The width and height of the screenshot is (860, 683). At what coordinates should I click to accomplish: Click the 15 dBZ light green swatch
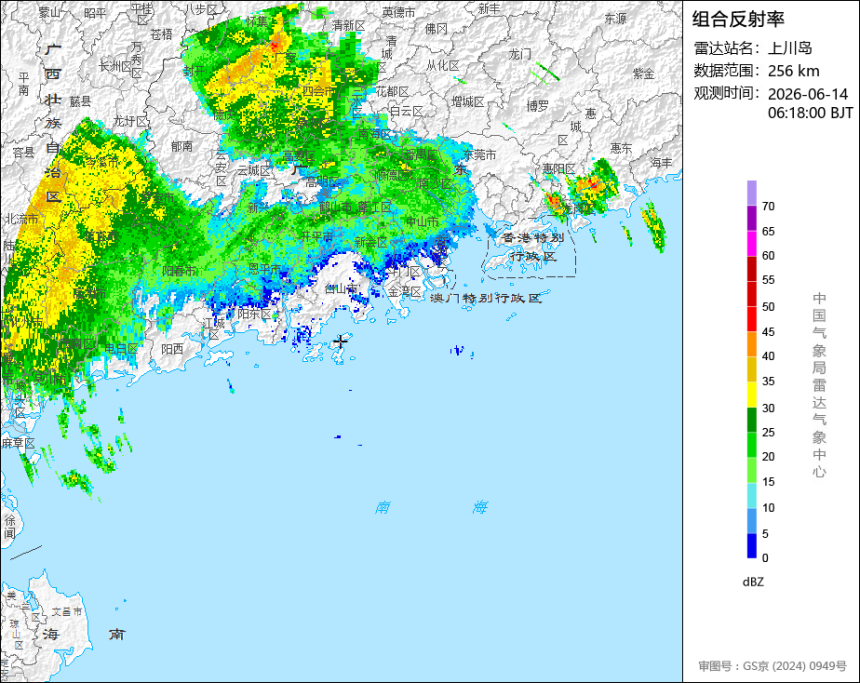pyautogui.click(x=751, y=470)
